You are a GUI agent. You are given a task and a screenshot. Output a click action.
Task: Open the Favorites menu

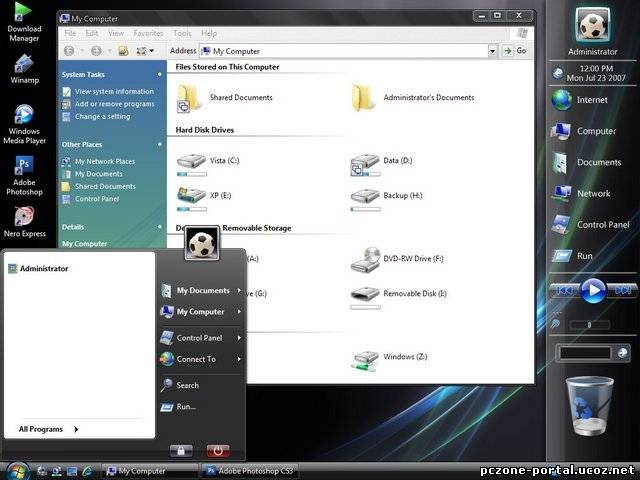[148, 33]
